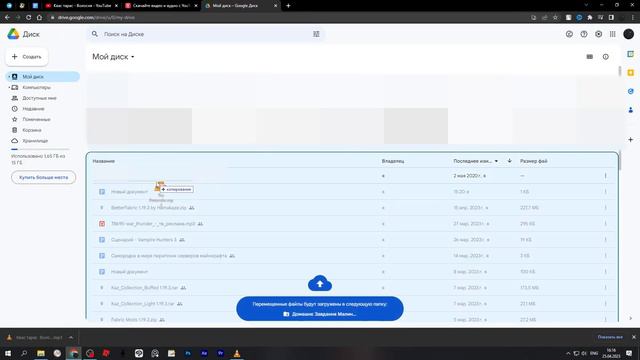Open the downloaded file menu chevron in downloads bar
640x360 pixels.
point(71,338)
